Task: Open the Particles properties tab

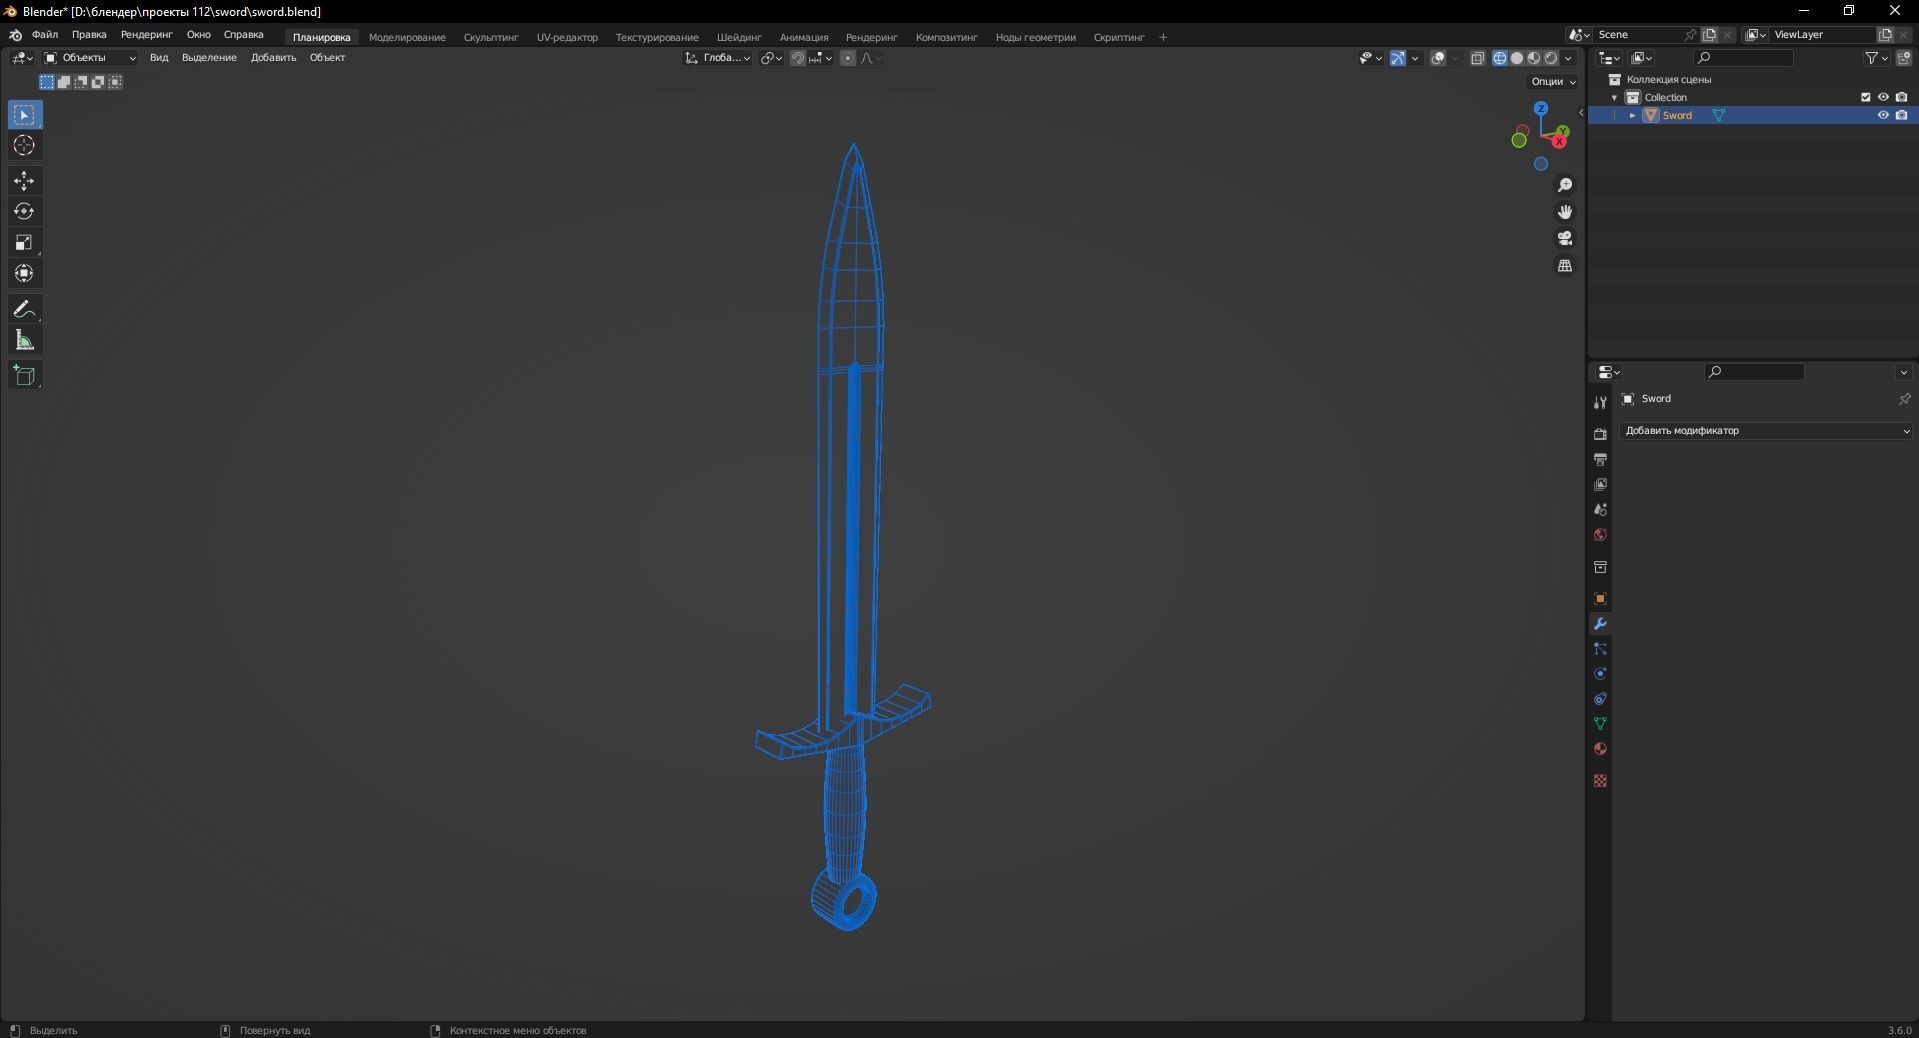Action: (1600, 649)
